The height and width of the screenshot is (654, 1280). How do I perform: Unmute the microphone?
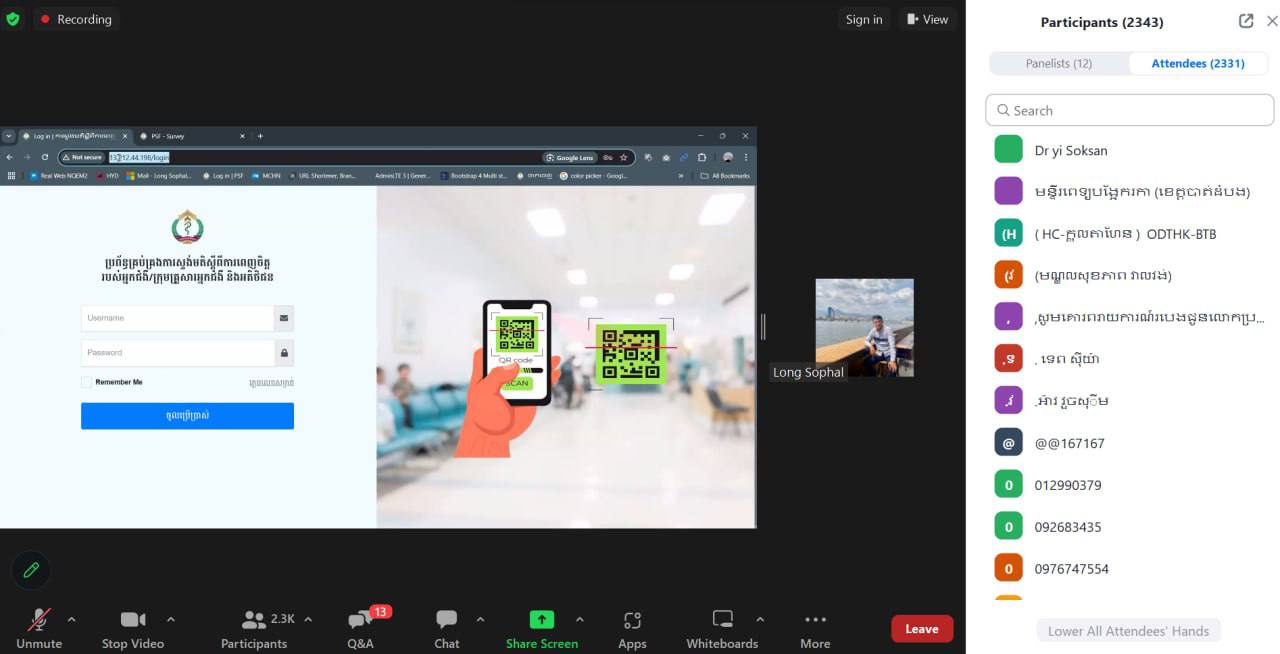(39, 629)
